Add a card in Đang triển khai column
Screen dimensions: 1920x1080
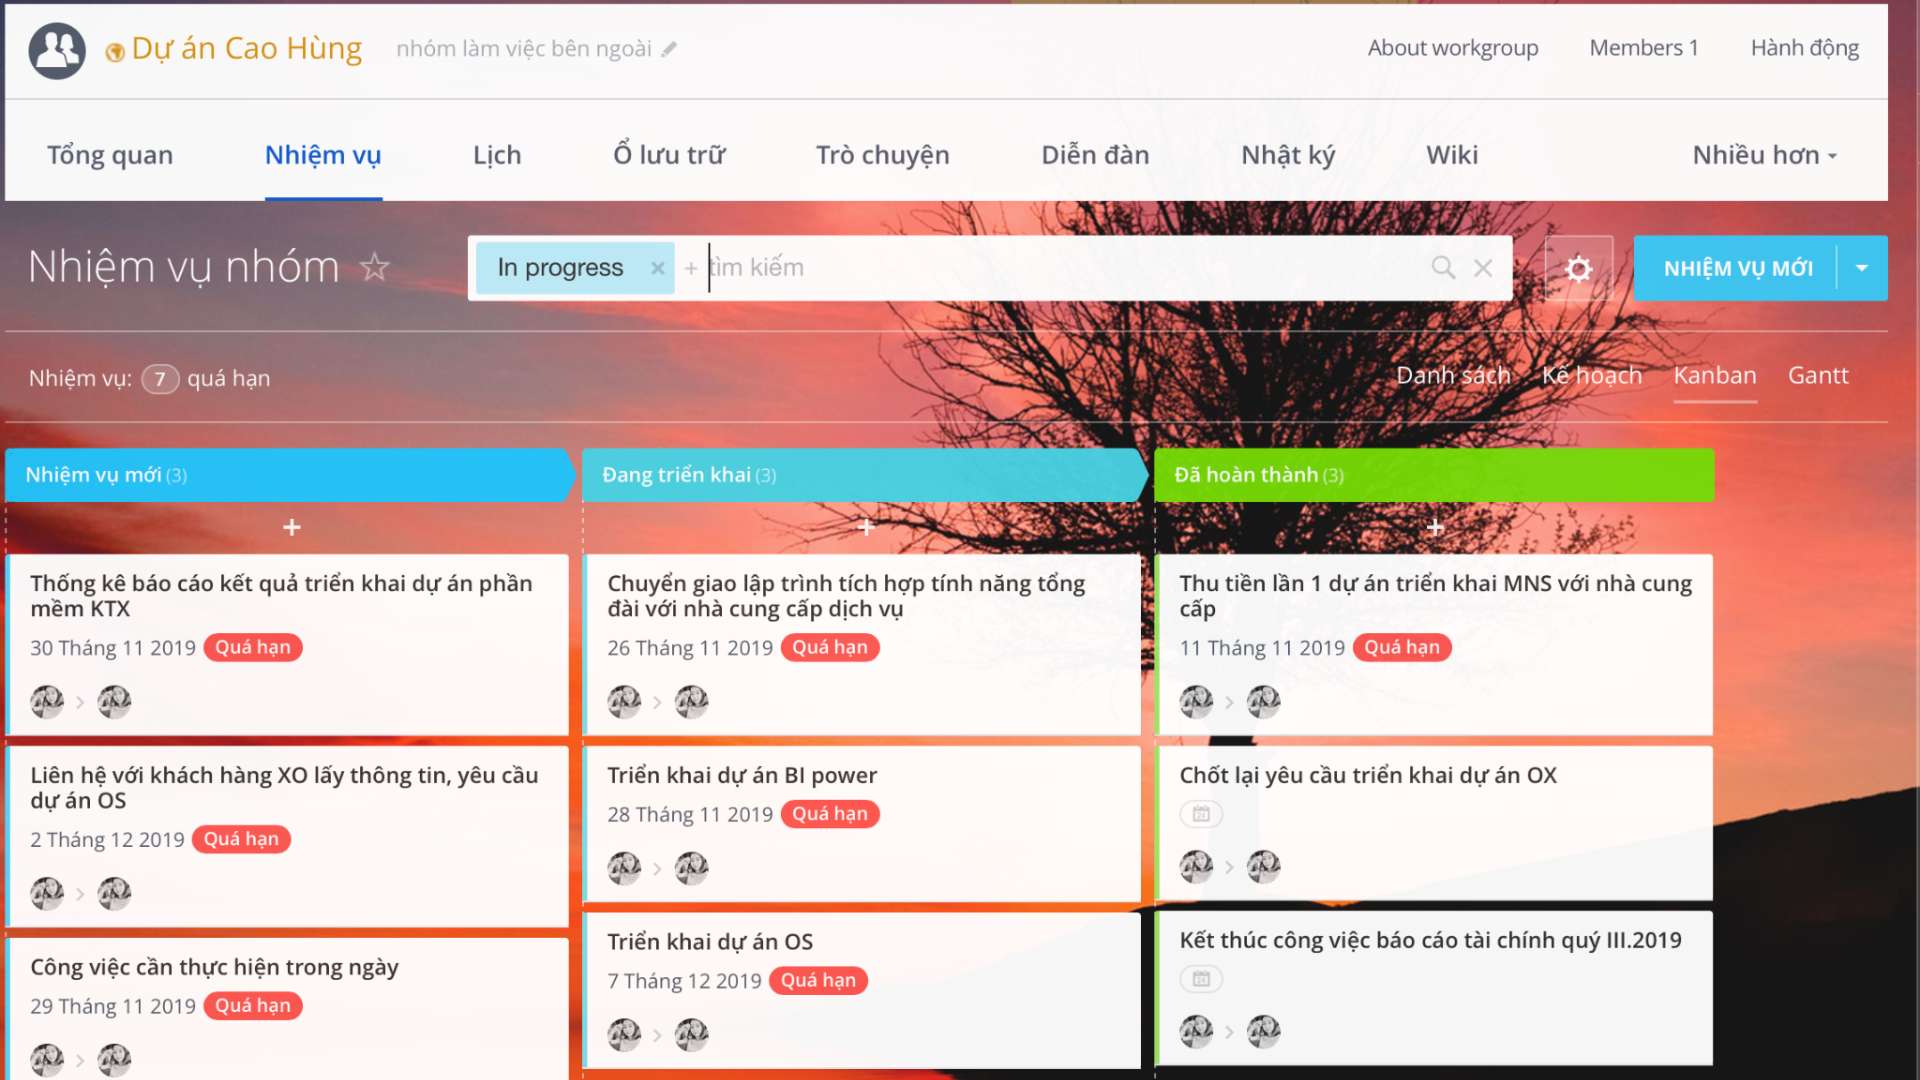click(866, 527)
